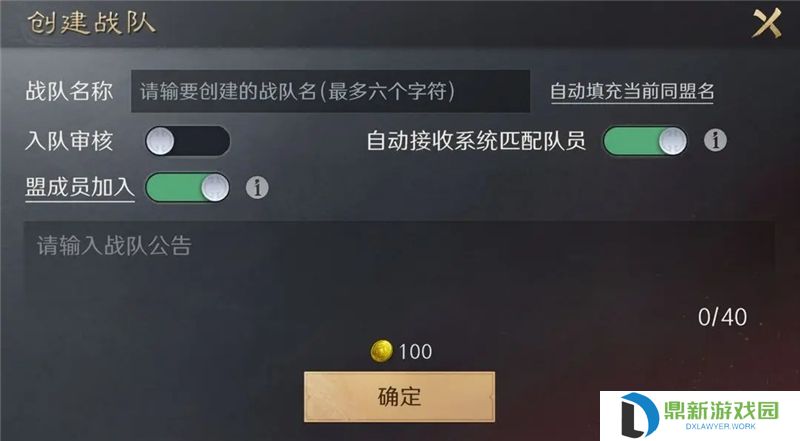Viewport: 800px width, 441px height.
Task: Click the 自动接收系统匹配队员 label text
Action: (x=476, y=141)
